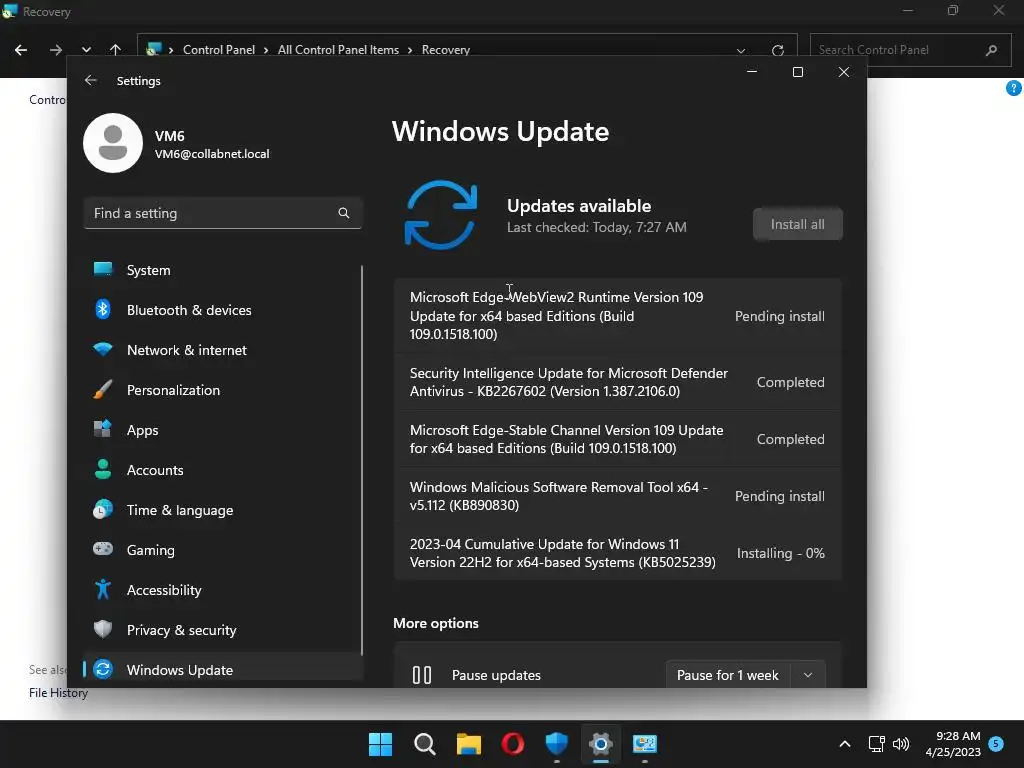The width and height of the screenshot is (1024, 768).
Task: Open File History link in Recovery window
Action: pos(58,693)
